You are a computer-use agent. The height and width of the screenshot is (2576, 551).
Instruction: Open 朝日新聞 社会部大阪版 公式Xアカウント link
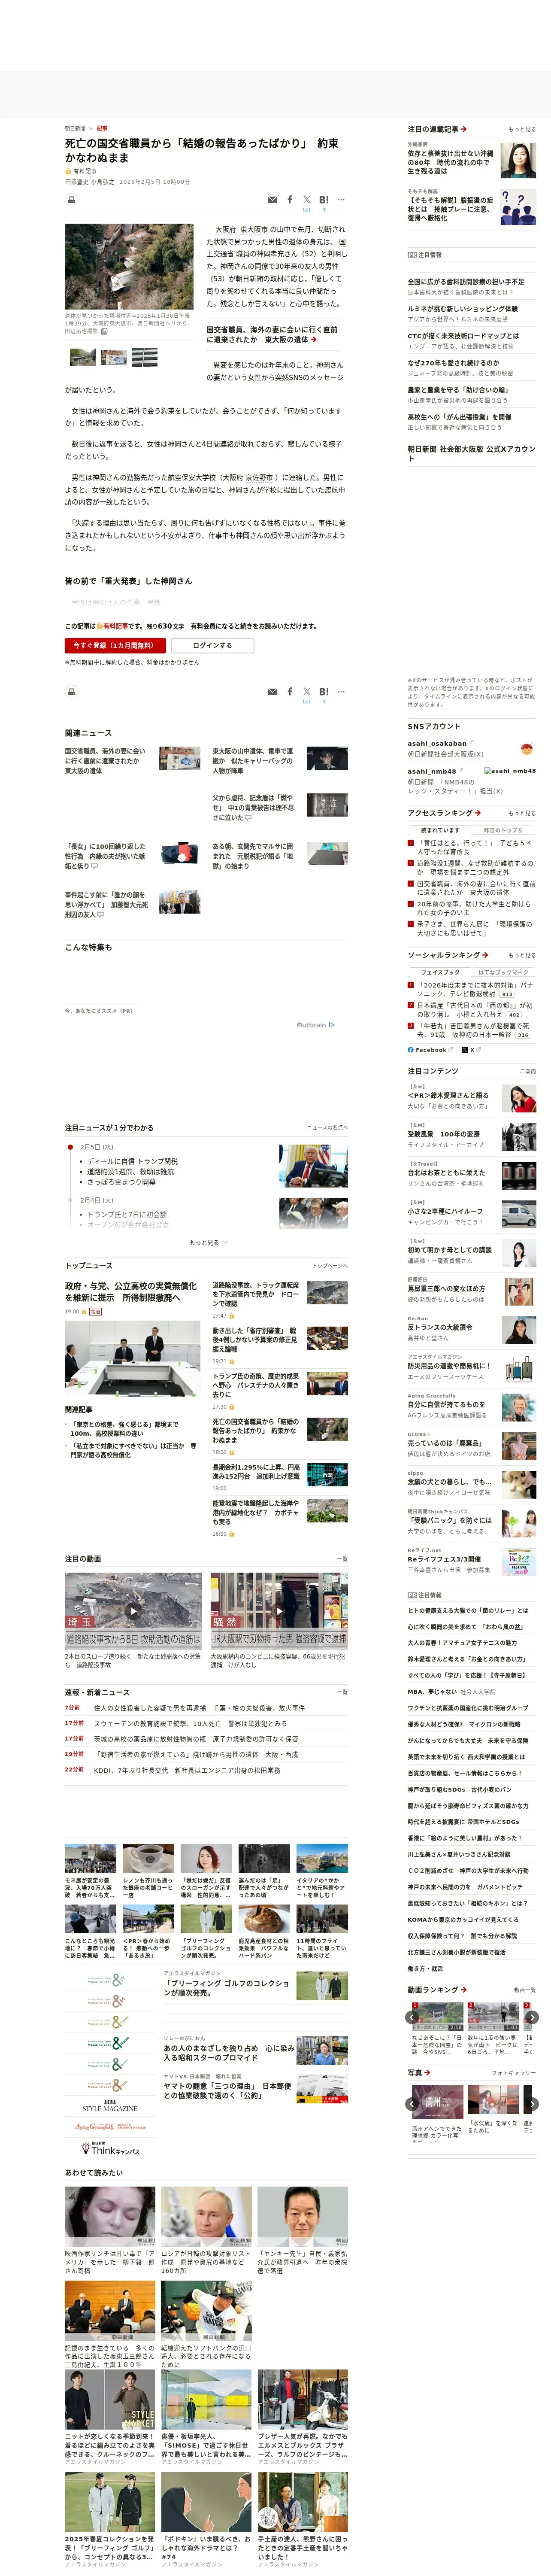pyautogui.click(x=471, y=453)
